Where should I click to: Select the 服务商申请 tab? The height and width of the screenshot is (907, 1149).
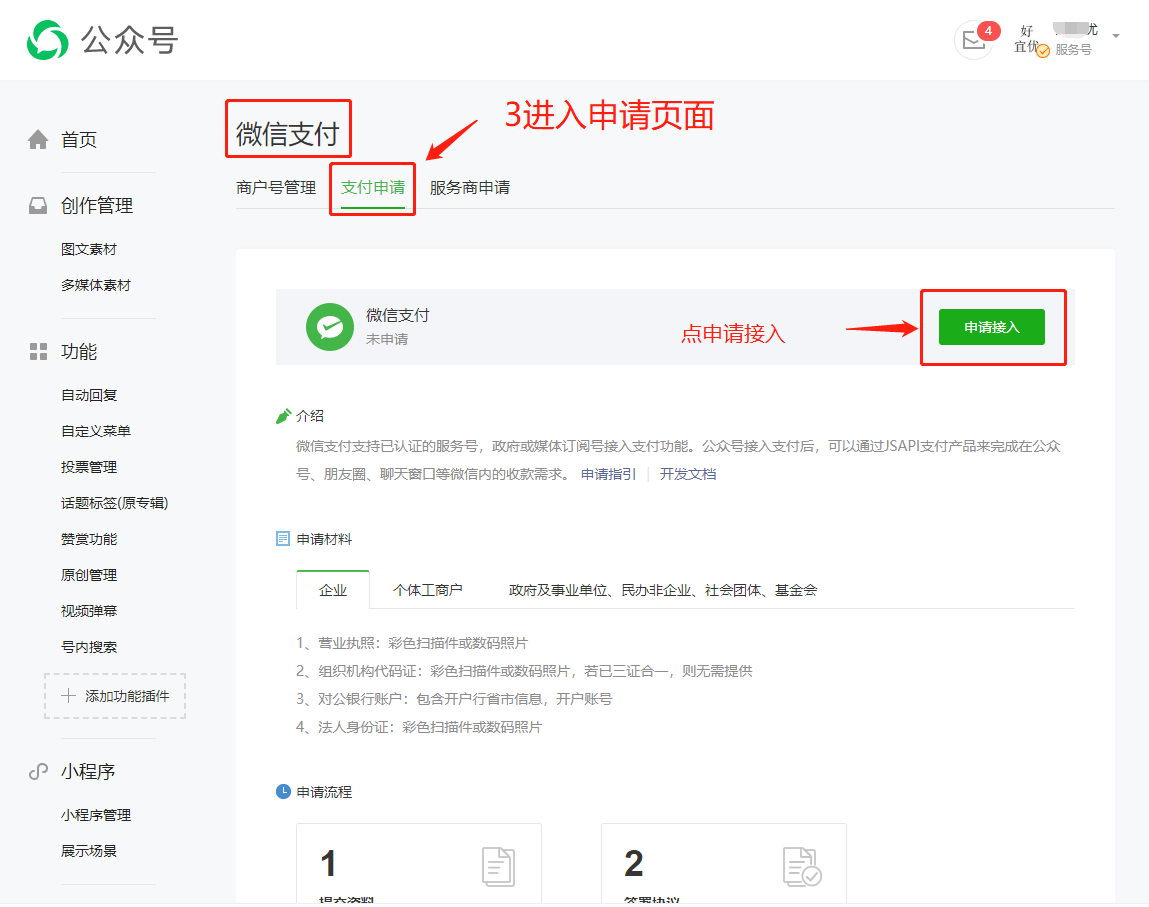point(470,187)
